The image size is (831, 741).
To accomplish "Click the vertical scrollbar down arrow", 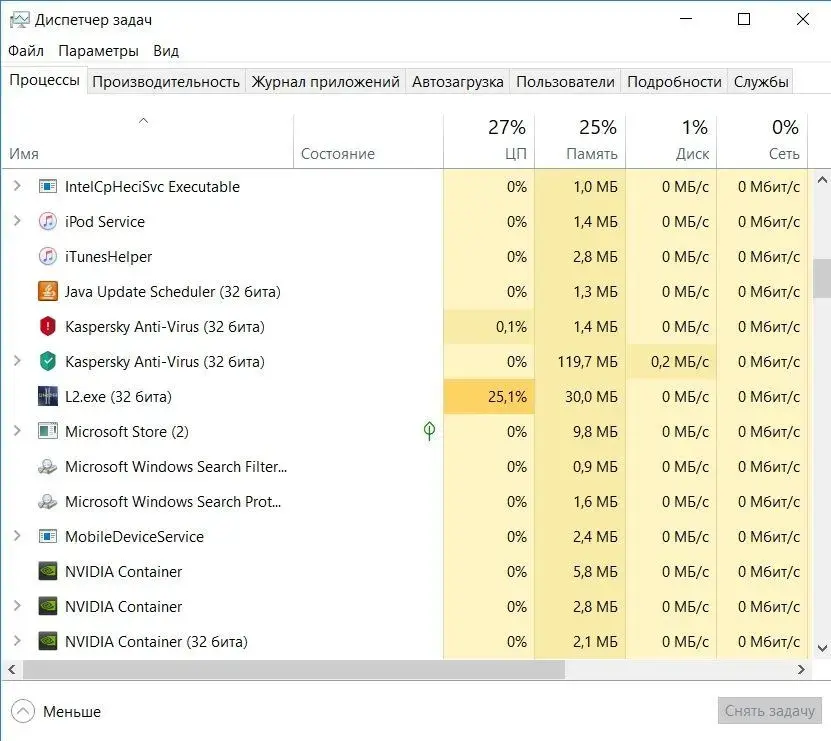I will 822,648.
